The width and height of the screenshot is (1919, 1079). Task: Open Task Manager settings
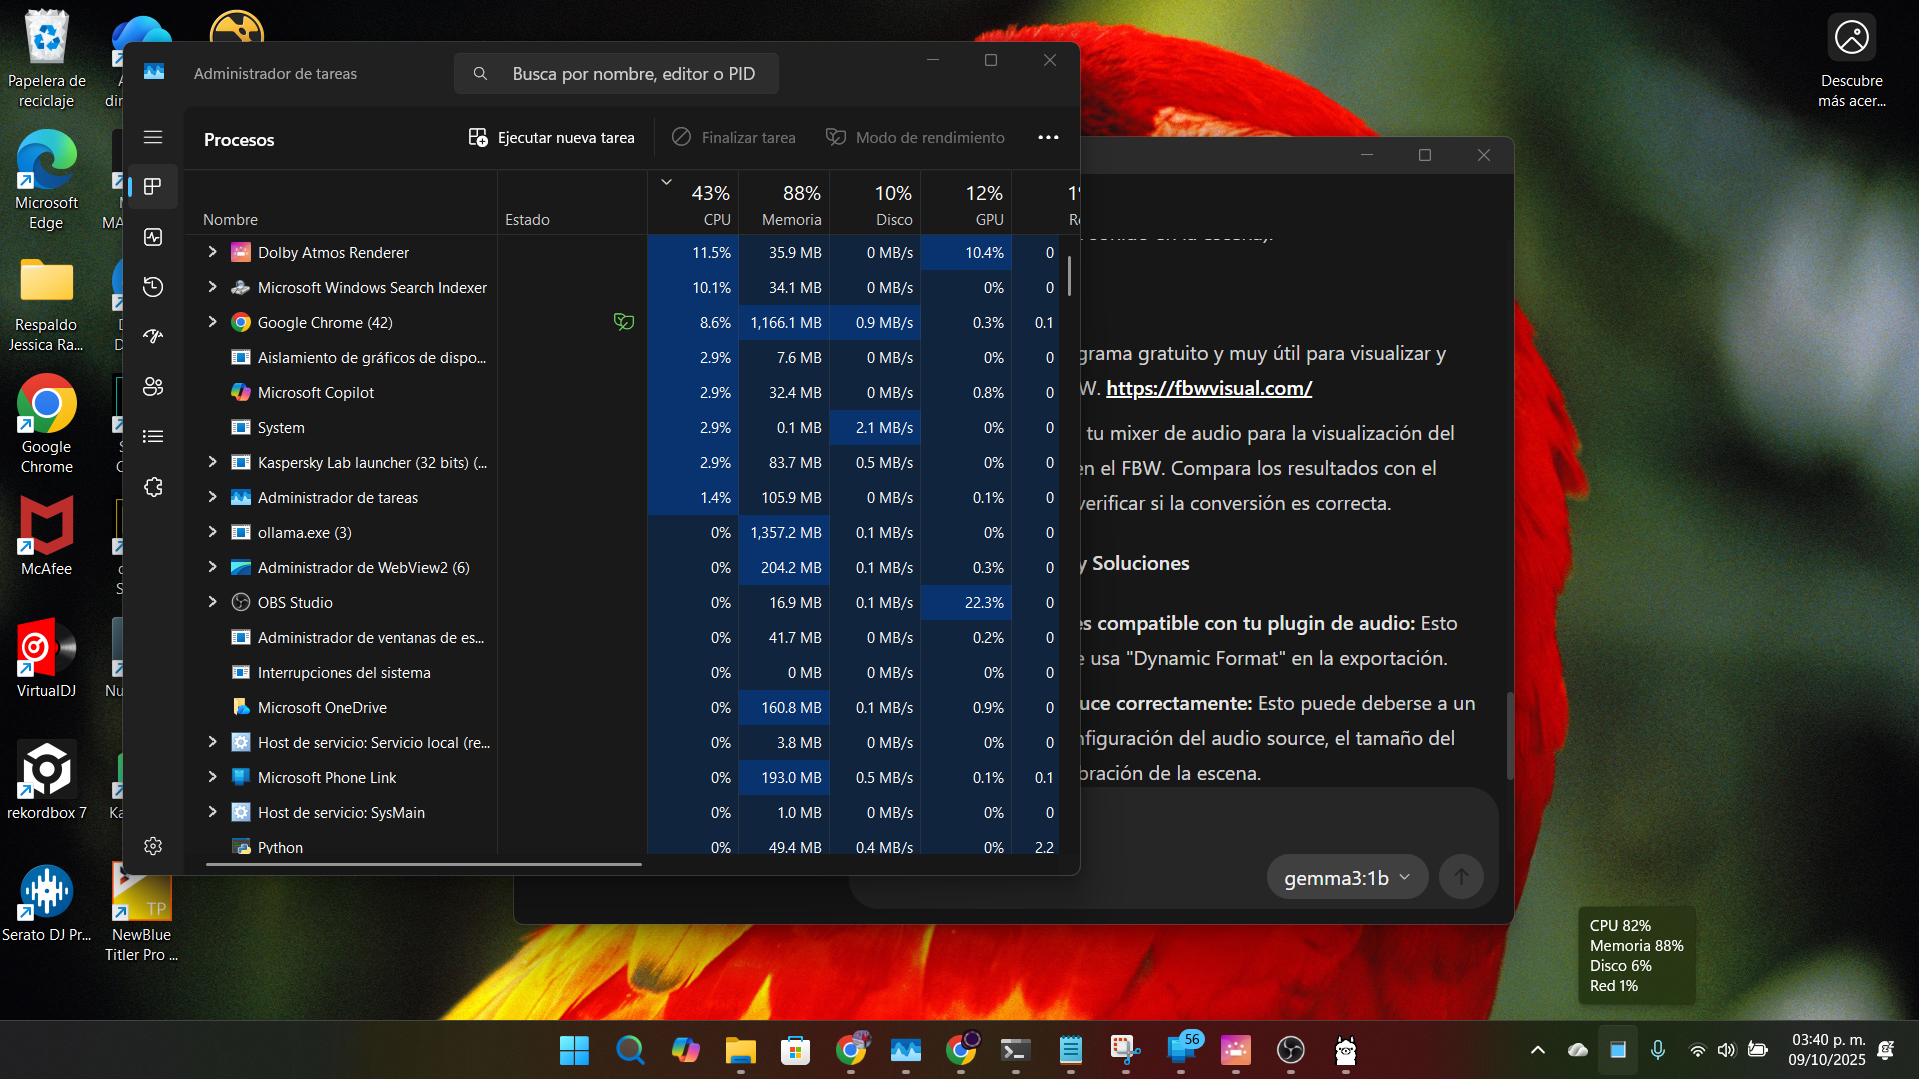click(152, 845)
